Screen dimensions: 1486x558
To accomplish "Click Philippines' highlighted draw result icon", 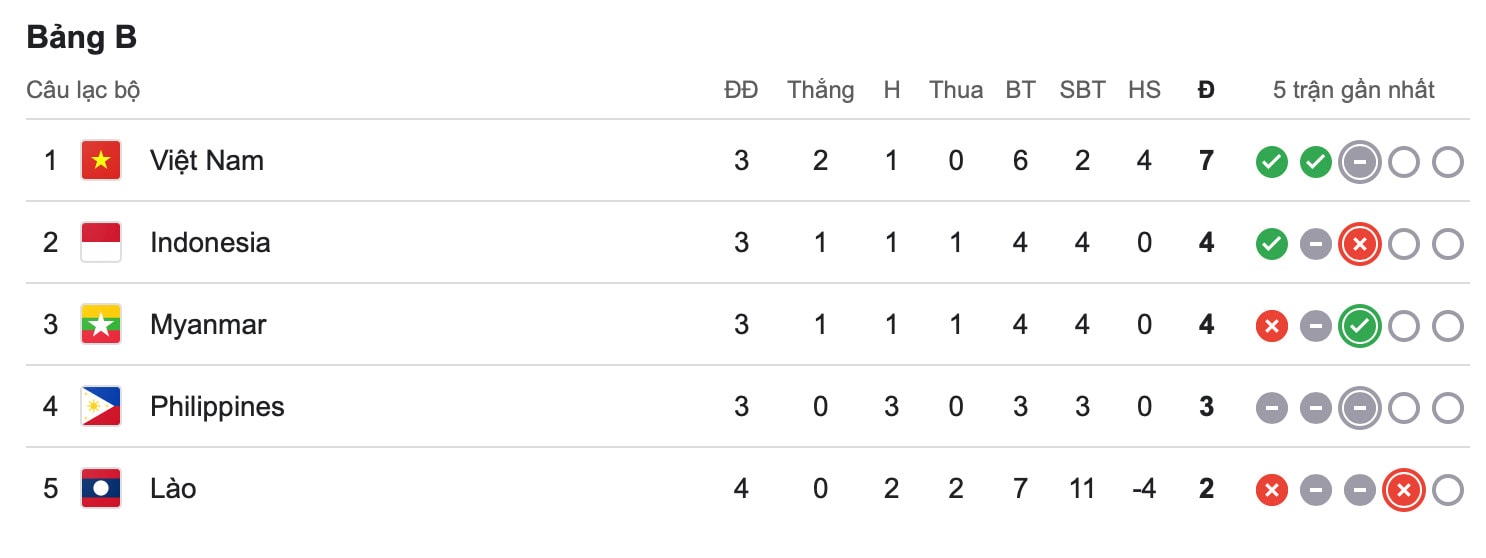I will click(1360, 407).
